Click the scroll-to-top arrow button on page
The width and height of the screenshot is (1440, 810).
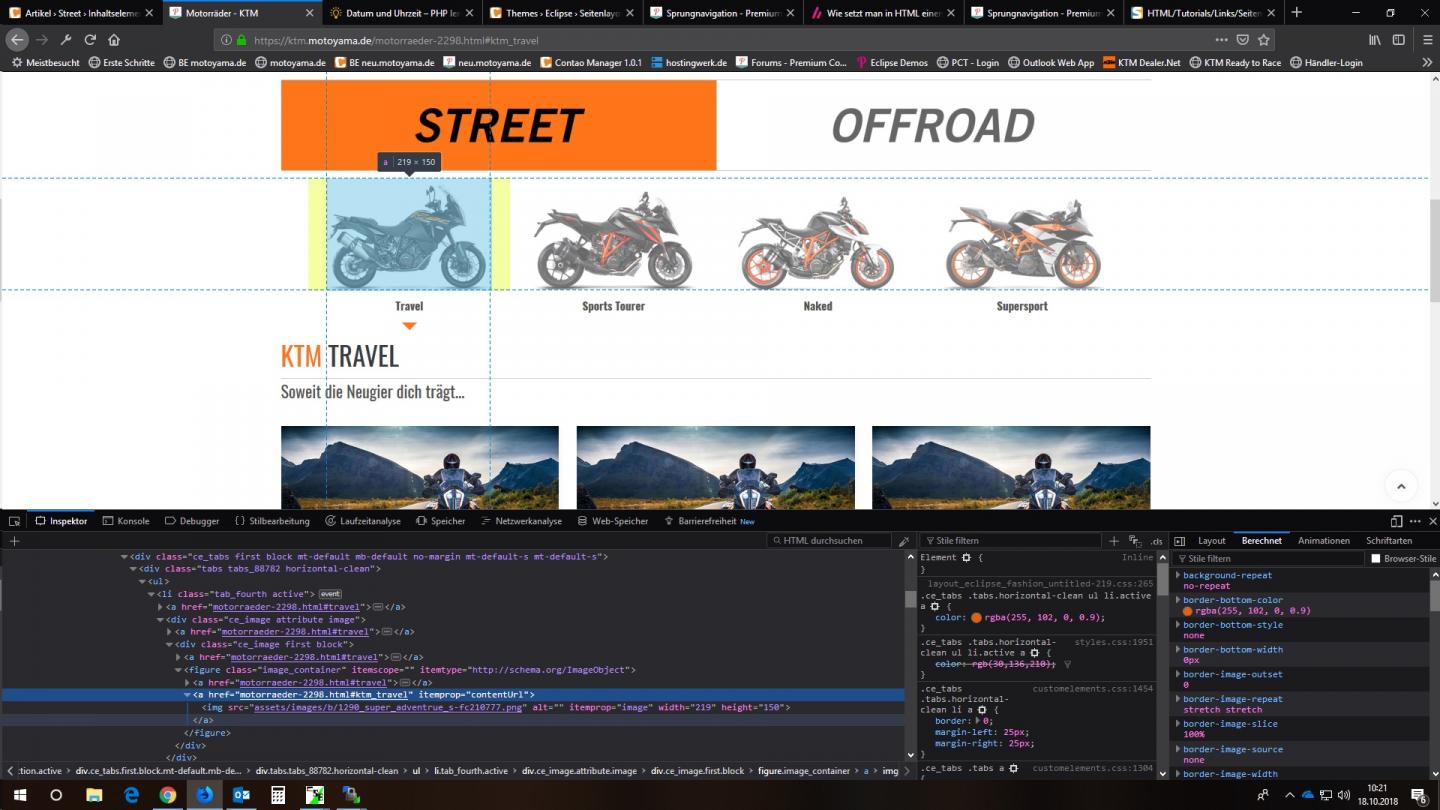[1400, 486]
